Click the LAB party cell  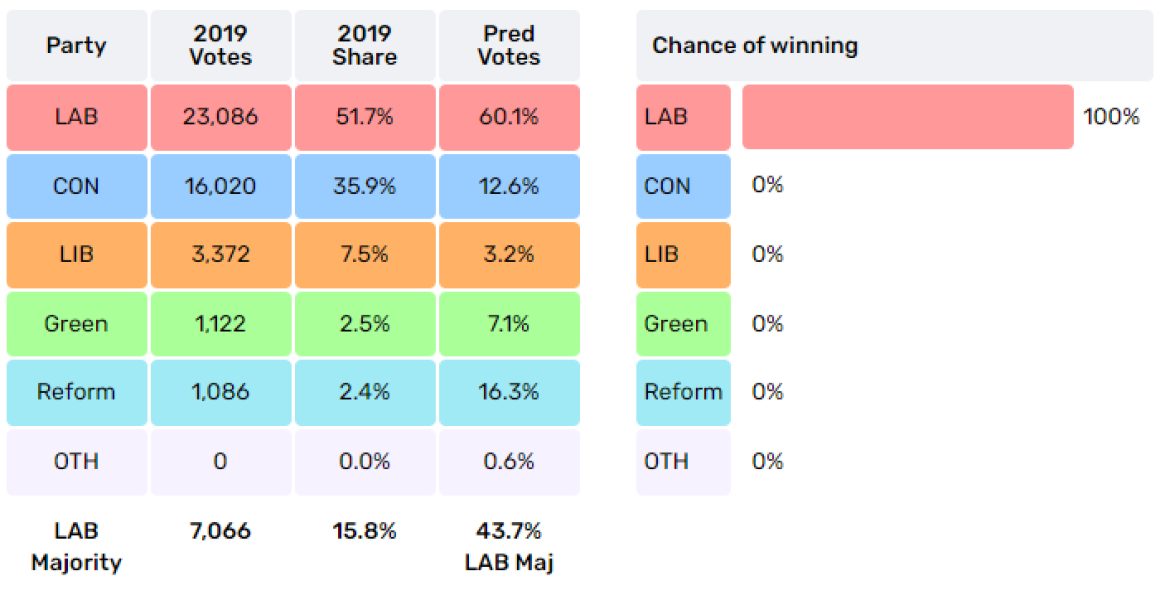77,117
